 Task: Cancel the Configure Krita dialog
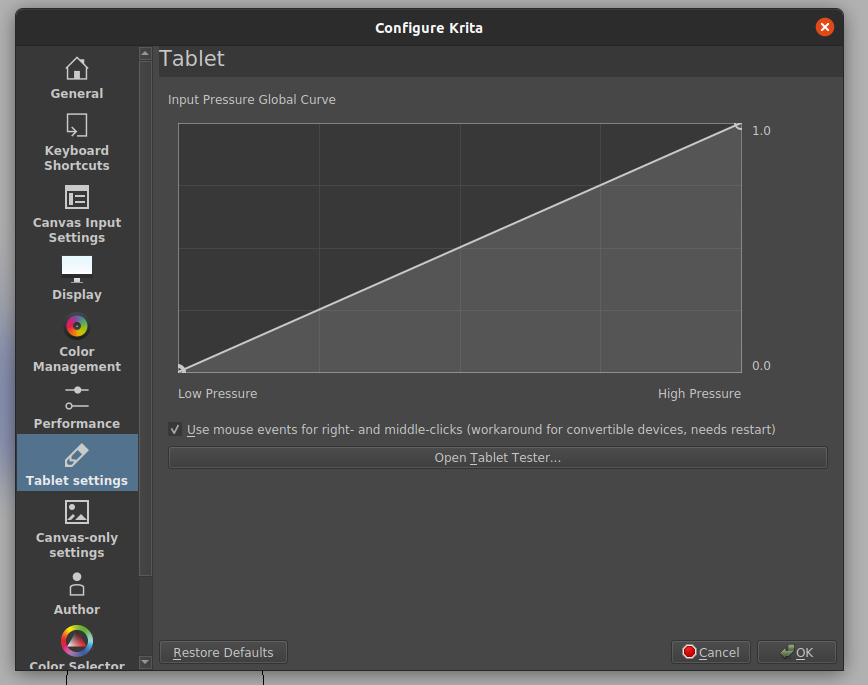click(710, 652)
